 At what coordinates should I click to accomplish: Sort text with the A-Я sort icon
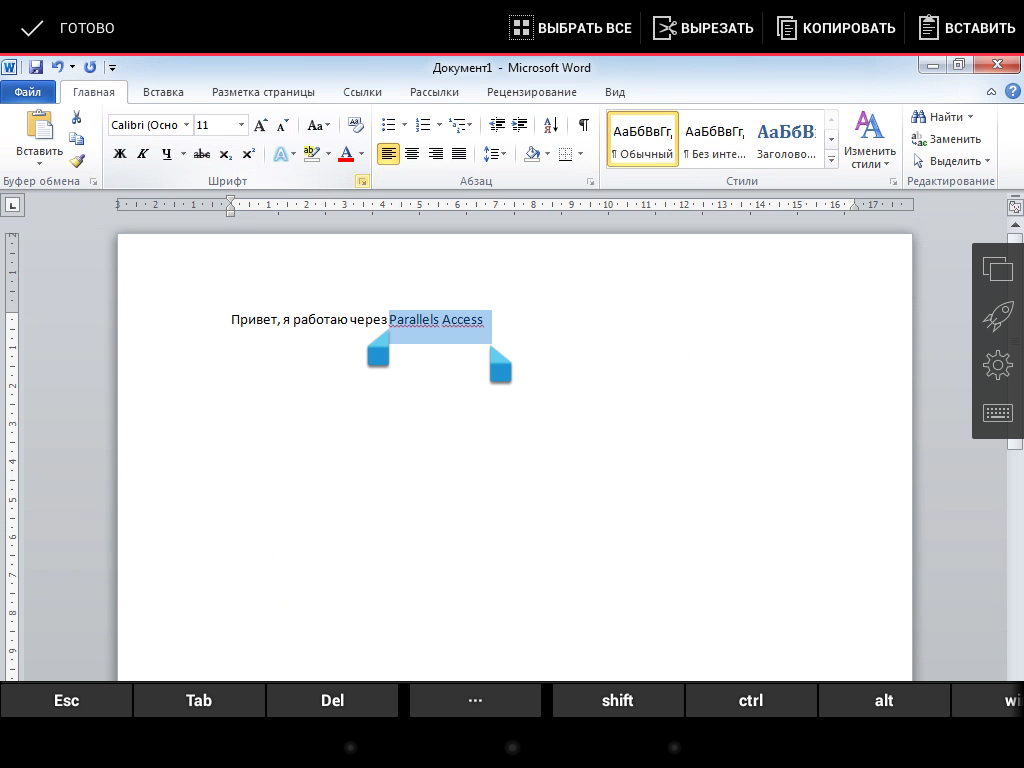point(551,125)
